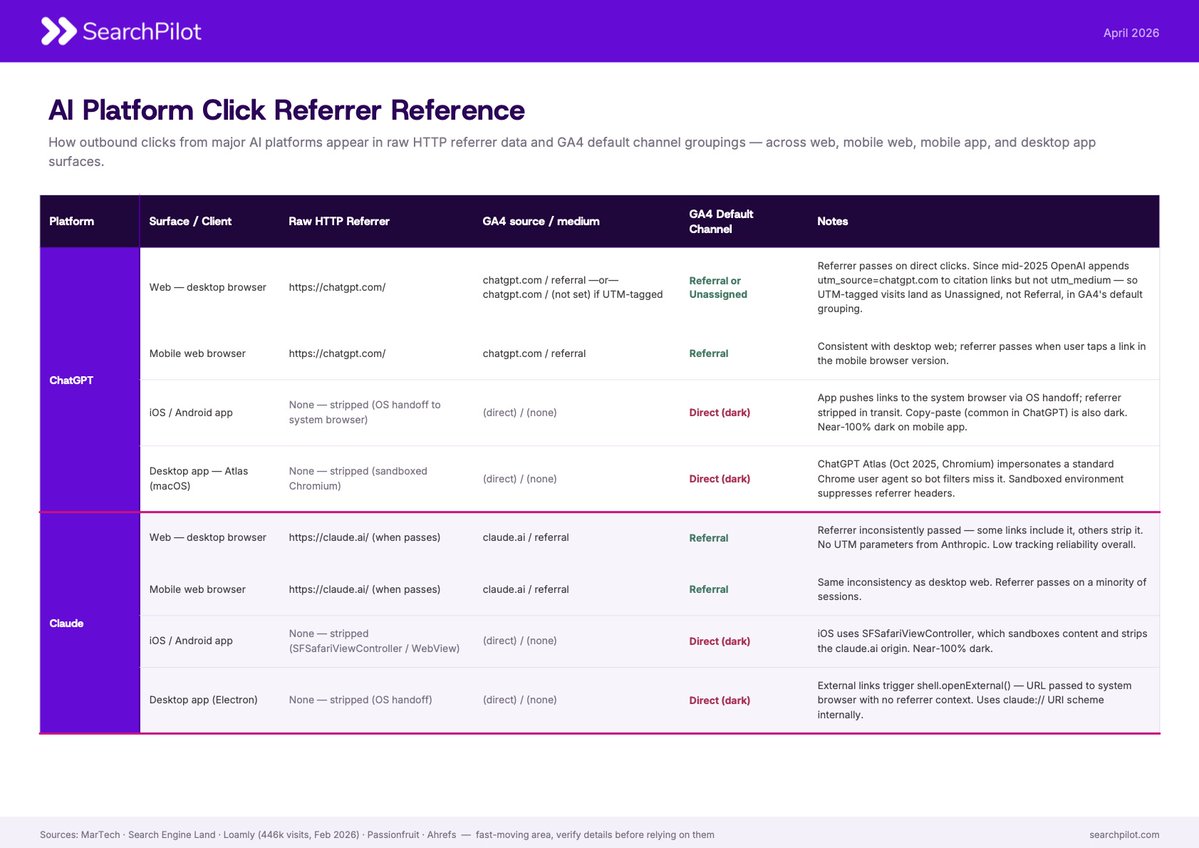Click the Sources line in the footer

tap(377, 834)
